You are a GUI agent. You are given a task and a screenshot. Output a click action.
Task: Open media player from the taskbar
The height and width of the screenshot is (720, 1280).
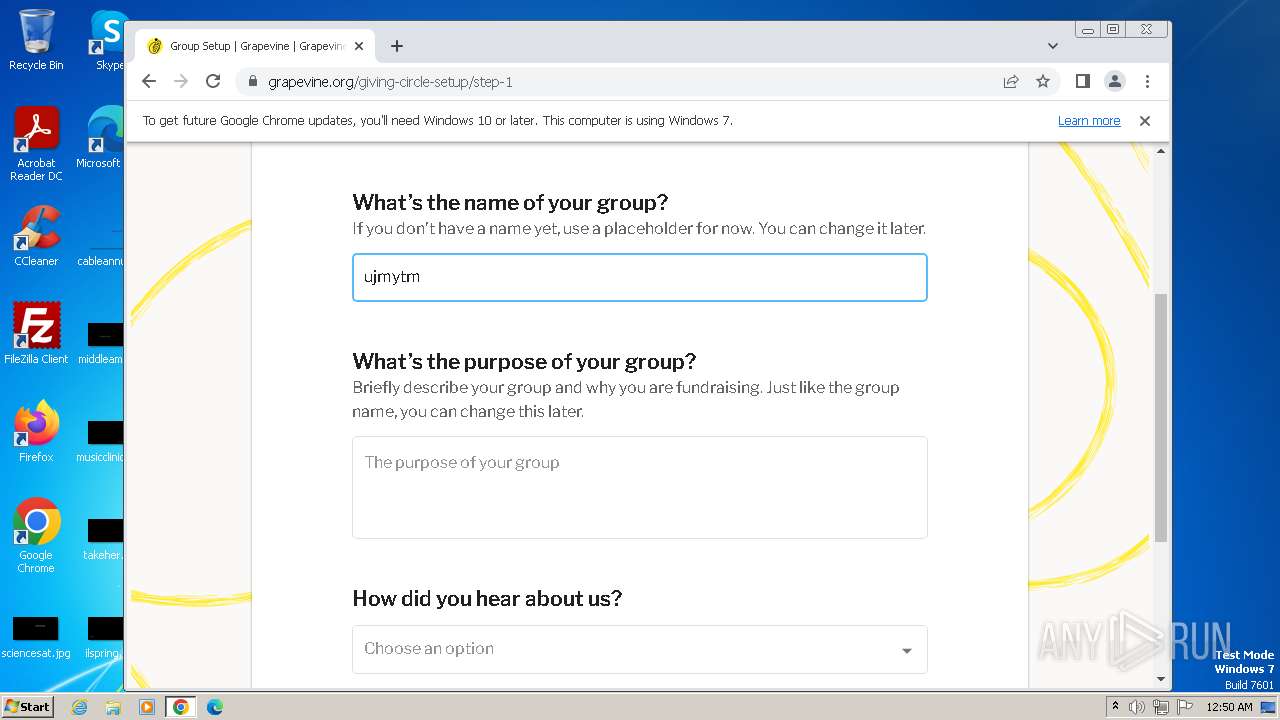pos(147,707)
